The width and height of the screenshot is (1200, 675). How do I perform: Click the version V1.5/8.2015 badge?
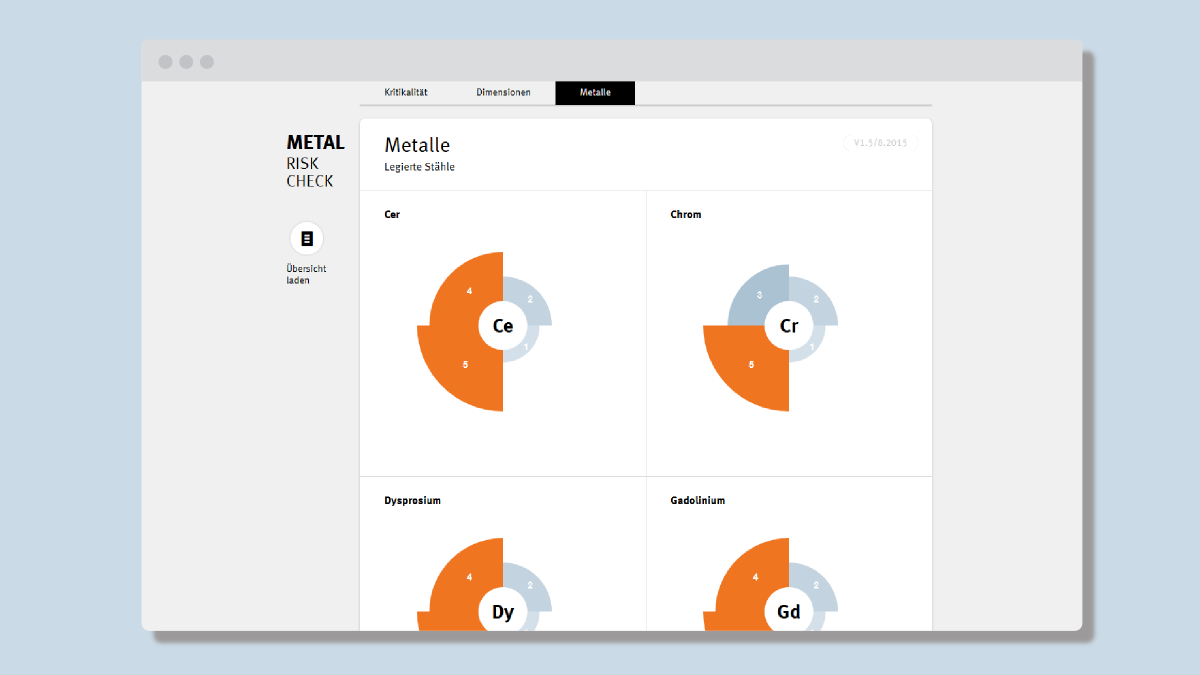[880, 144]
